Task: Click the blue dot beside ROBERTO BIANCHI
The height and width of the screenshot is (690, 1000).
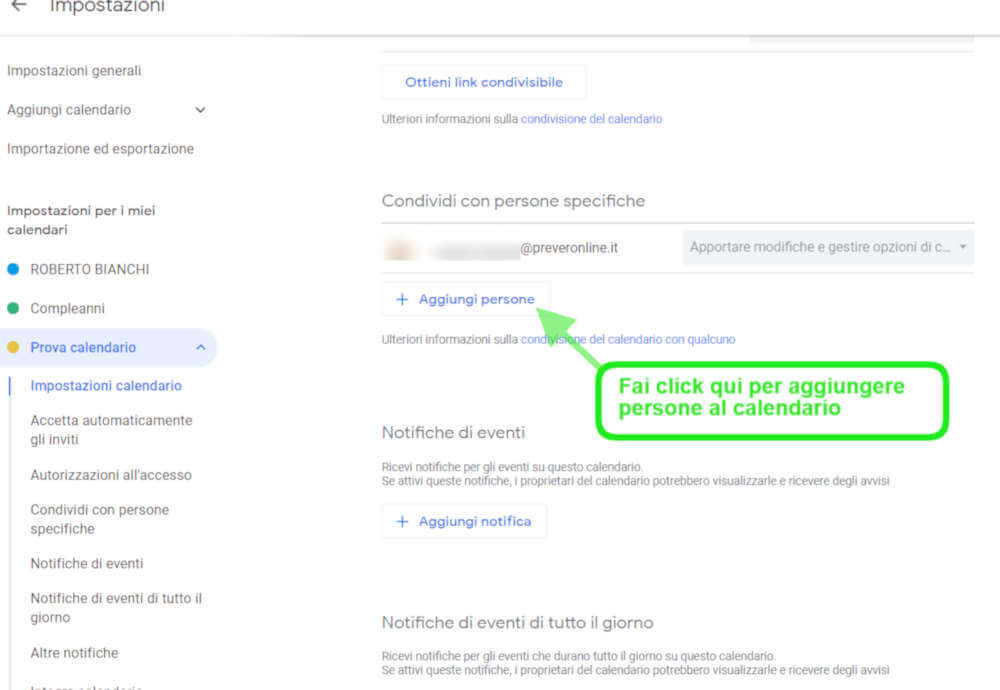Action: tap(13, 269)
